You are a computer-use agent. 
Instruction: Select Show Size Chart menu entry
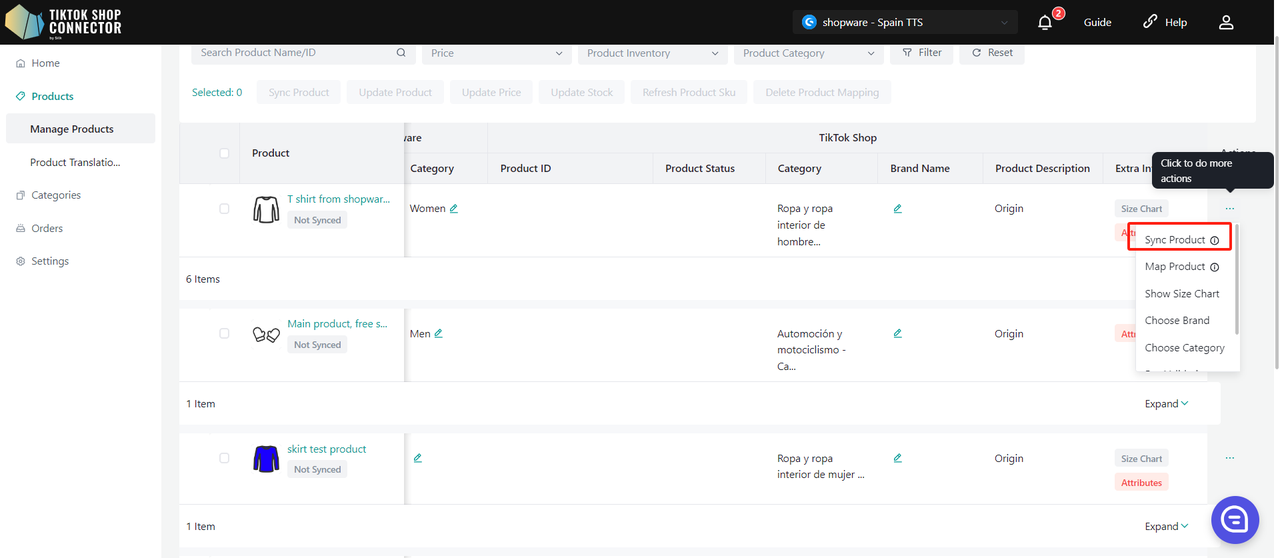(1181, 294)
